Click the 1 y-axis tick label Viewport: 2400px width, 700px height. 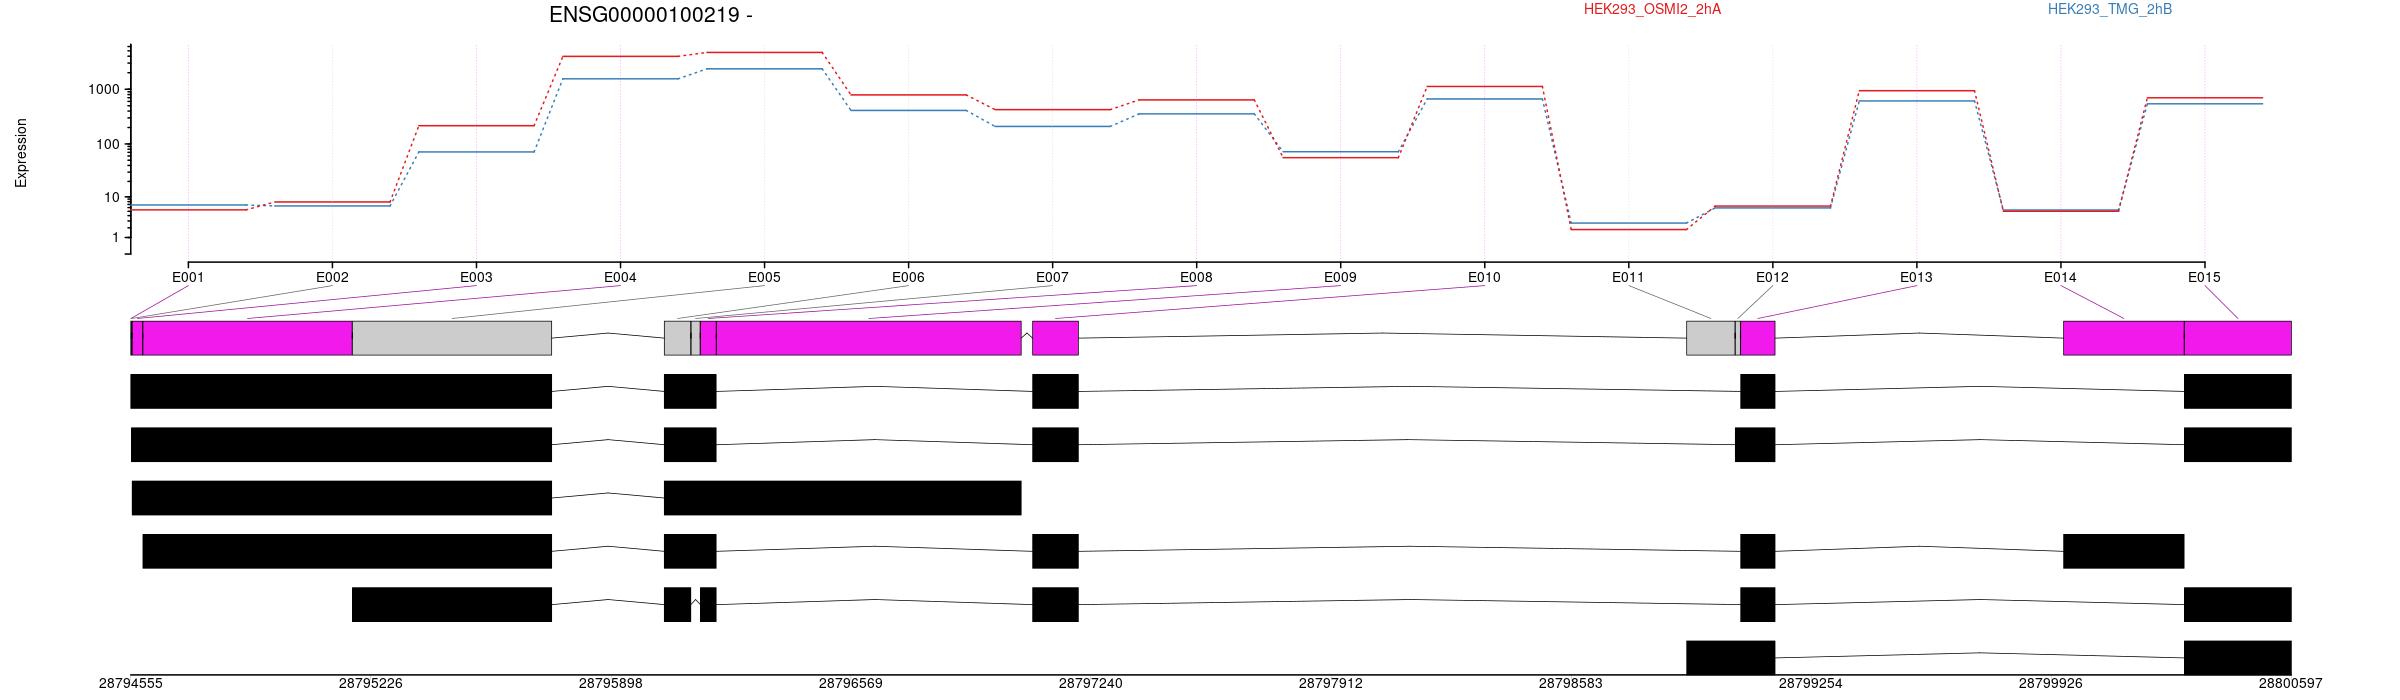(117, 238)
